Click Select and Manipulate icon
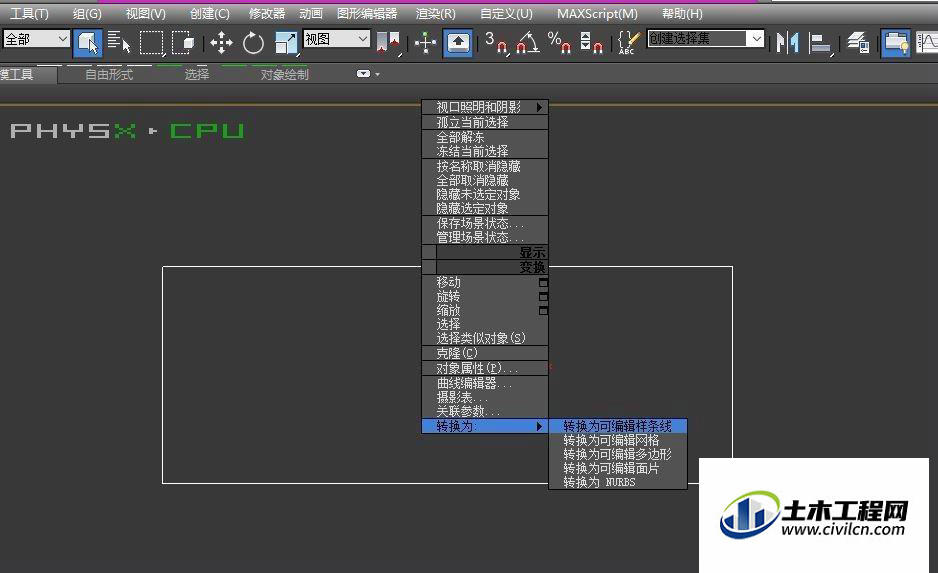 [x=425, y=43]
